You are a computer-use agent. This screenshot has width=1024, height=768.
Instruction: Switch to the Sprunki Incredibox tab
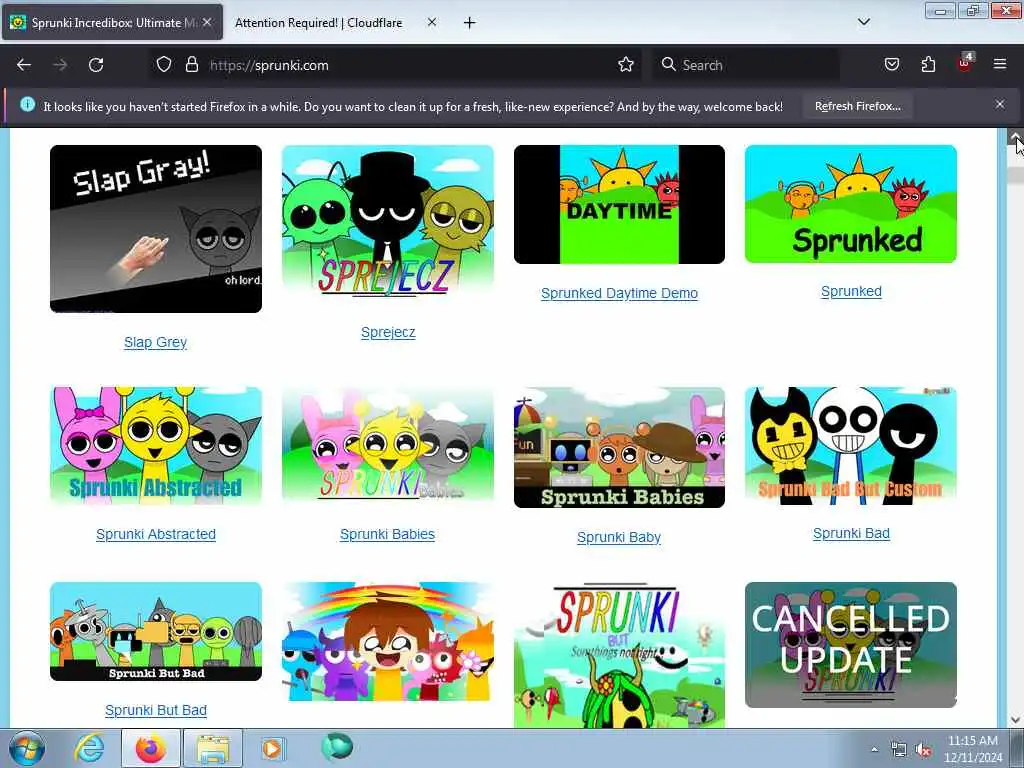click(x=112, y=23)
